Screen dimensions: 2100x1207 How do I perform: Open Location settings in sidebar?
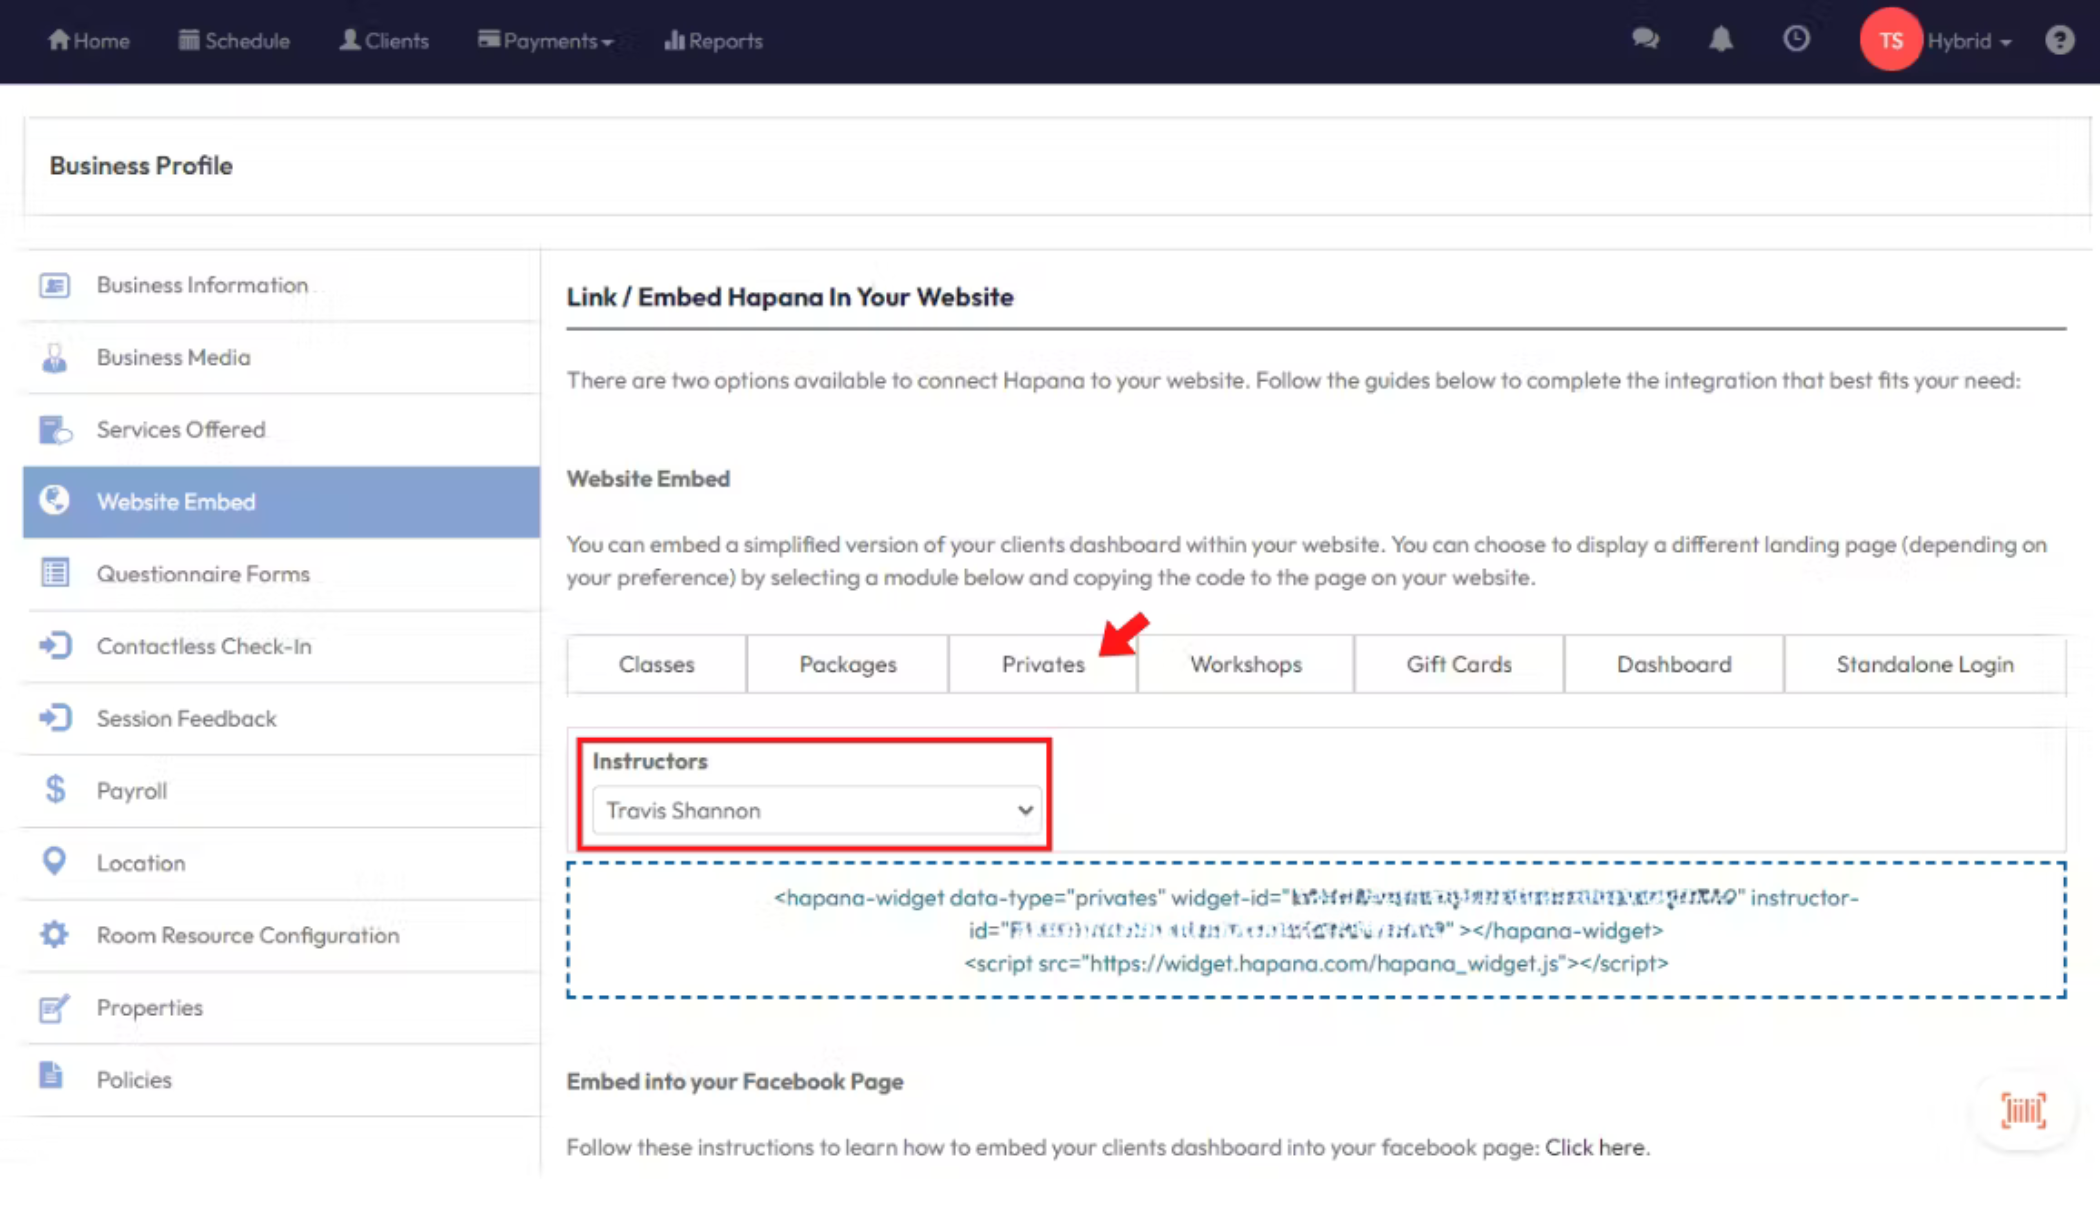point(140,862)
